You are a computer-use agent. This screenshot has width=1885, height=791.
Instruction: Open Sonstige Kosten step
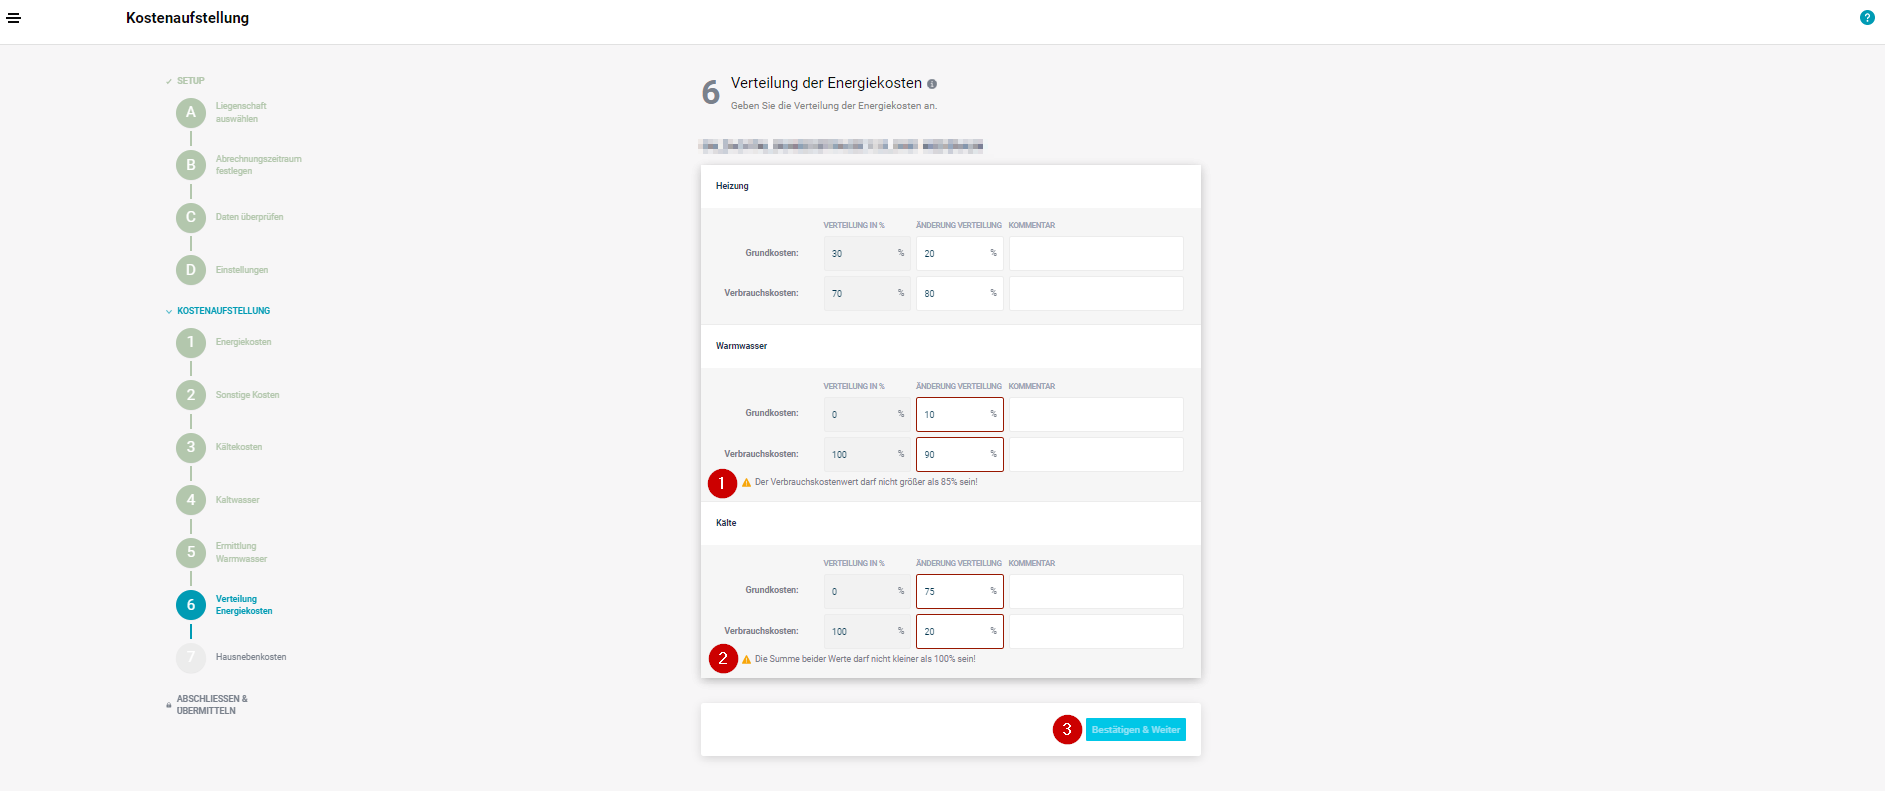(x=247, y=395)
